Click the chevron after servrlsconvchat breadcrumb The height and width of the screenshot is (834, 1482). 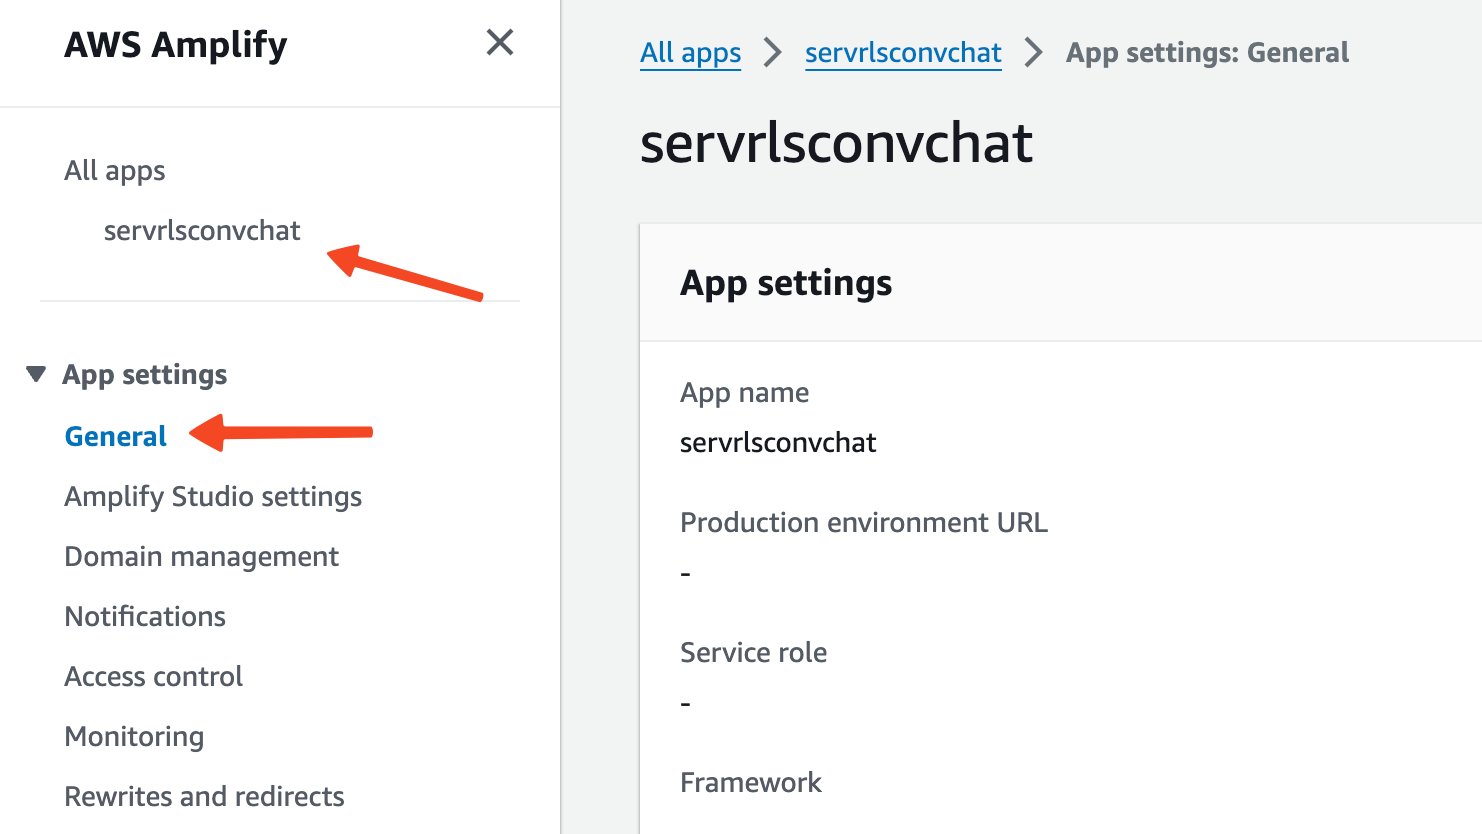pyautogui.click(x=1033, y=53)
